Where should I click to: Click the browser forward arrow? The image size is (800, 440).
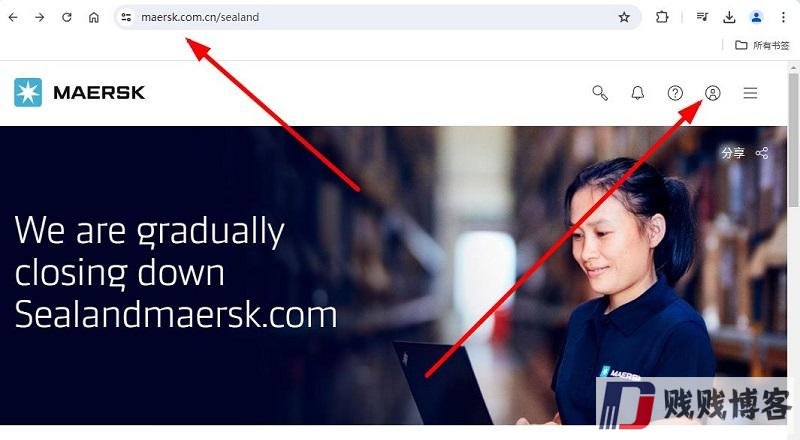tap(40, 17)
